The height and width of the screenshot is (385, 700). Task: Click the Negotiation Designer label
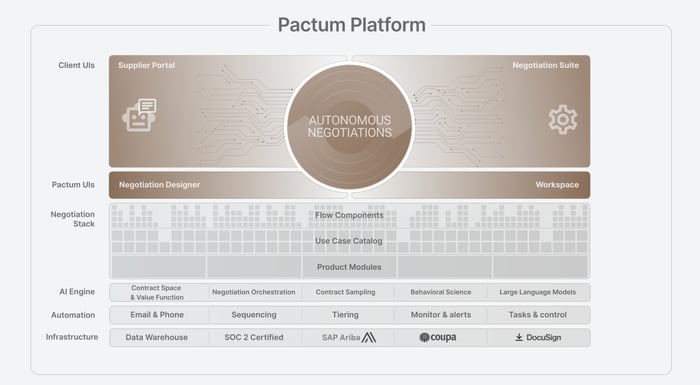(x=159, y=185)
